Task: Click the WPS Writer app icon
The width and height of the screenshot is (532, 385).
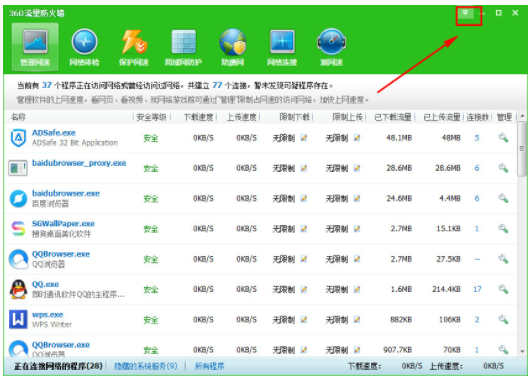Action: (18, 320)
